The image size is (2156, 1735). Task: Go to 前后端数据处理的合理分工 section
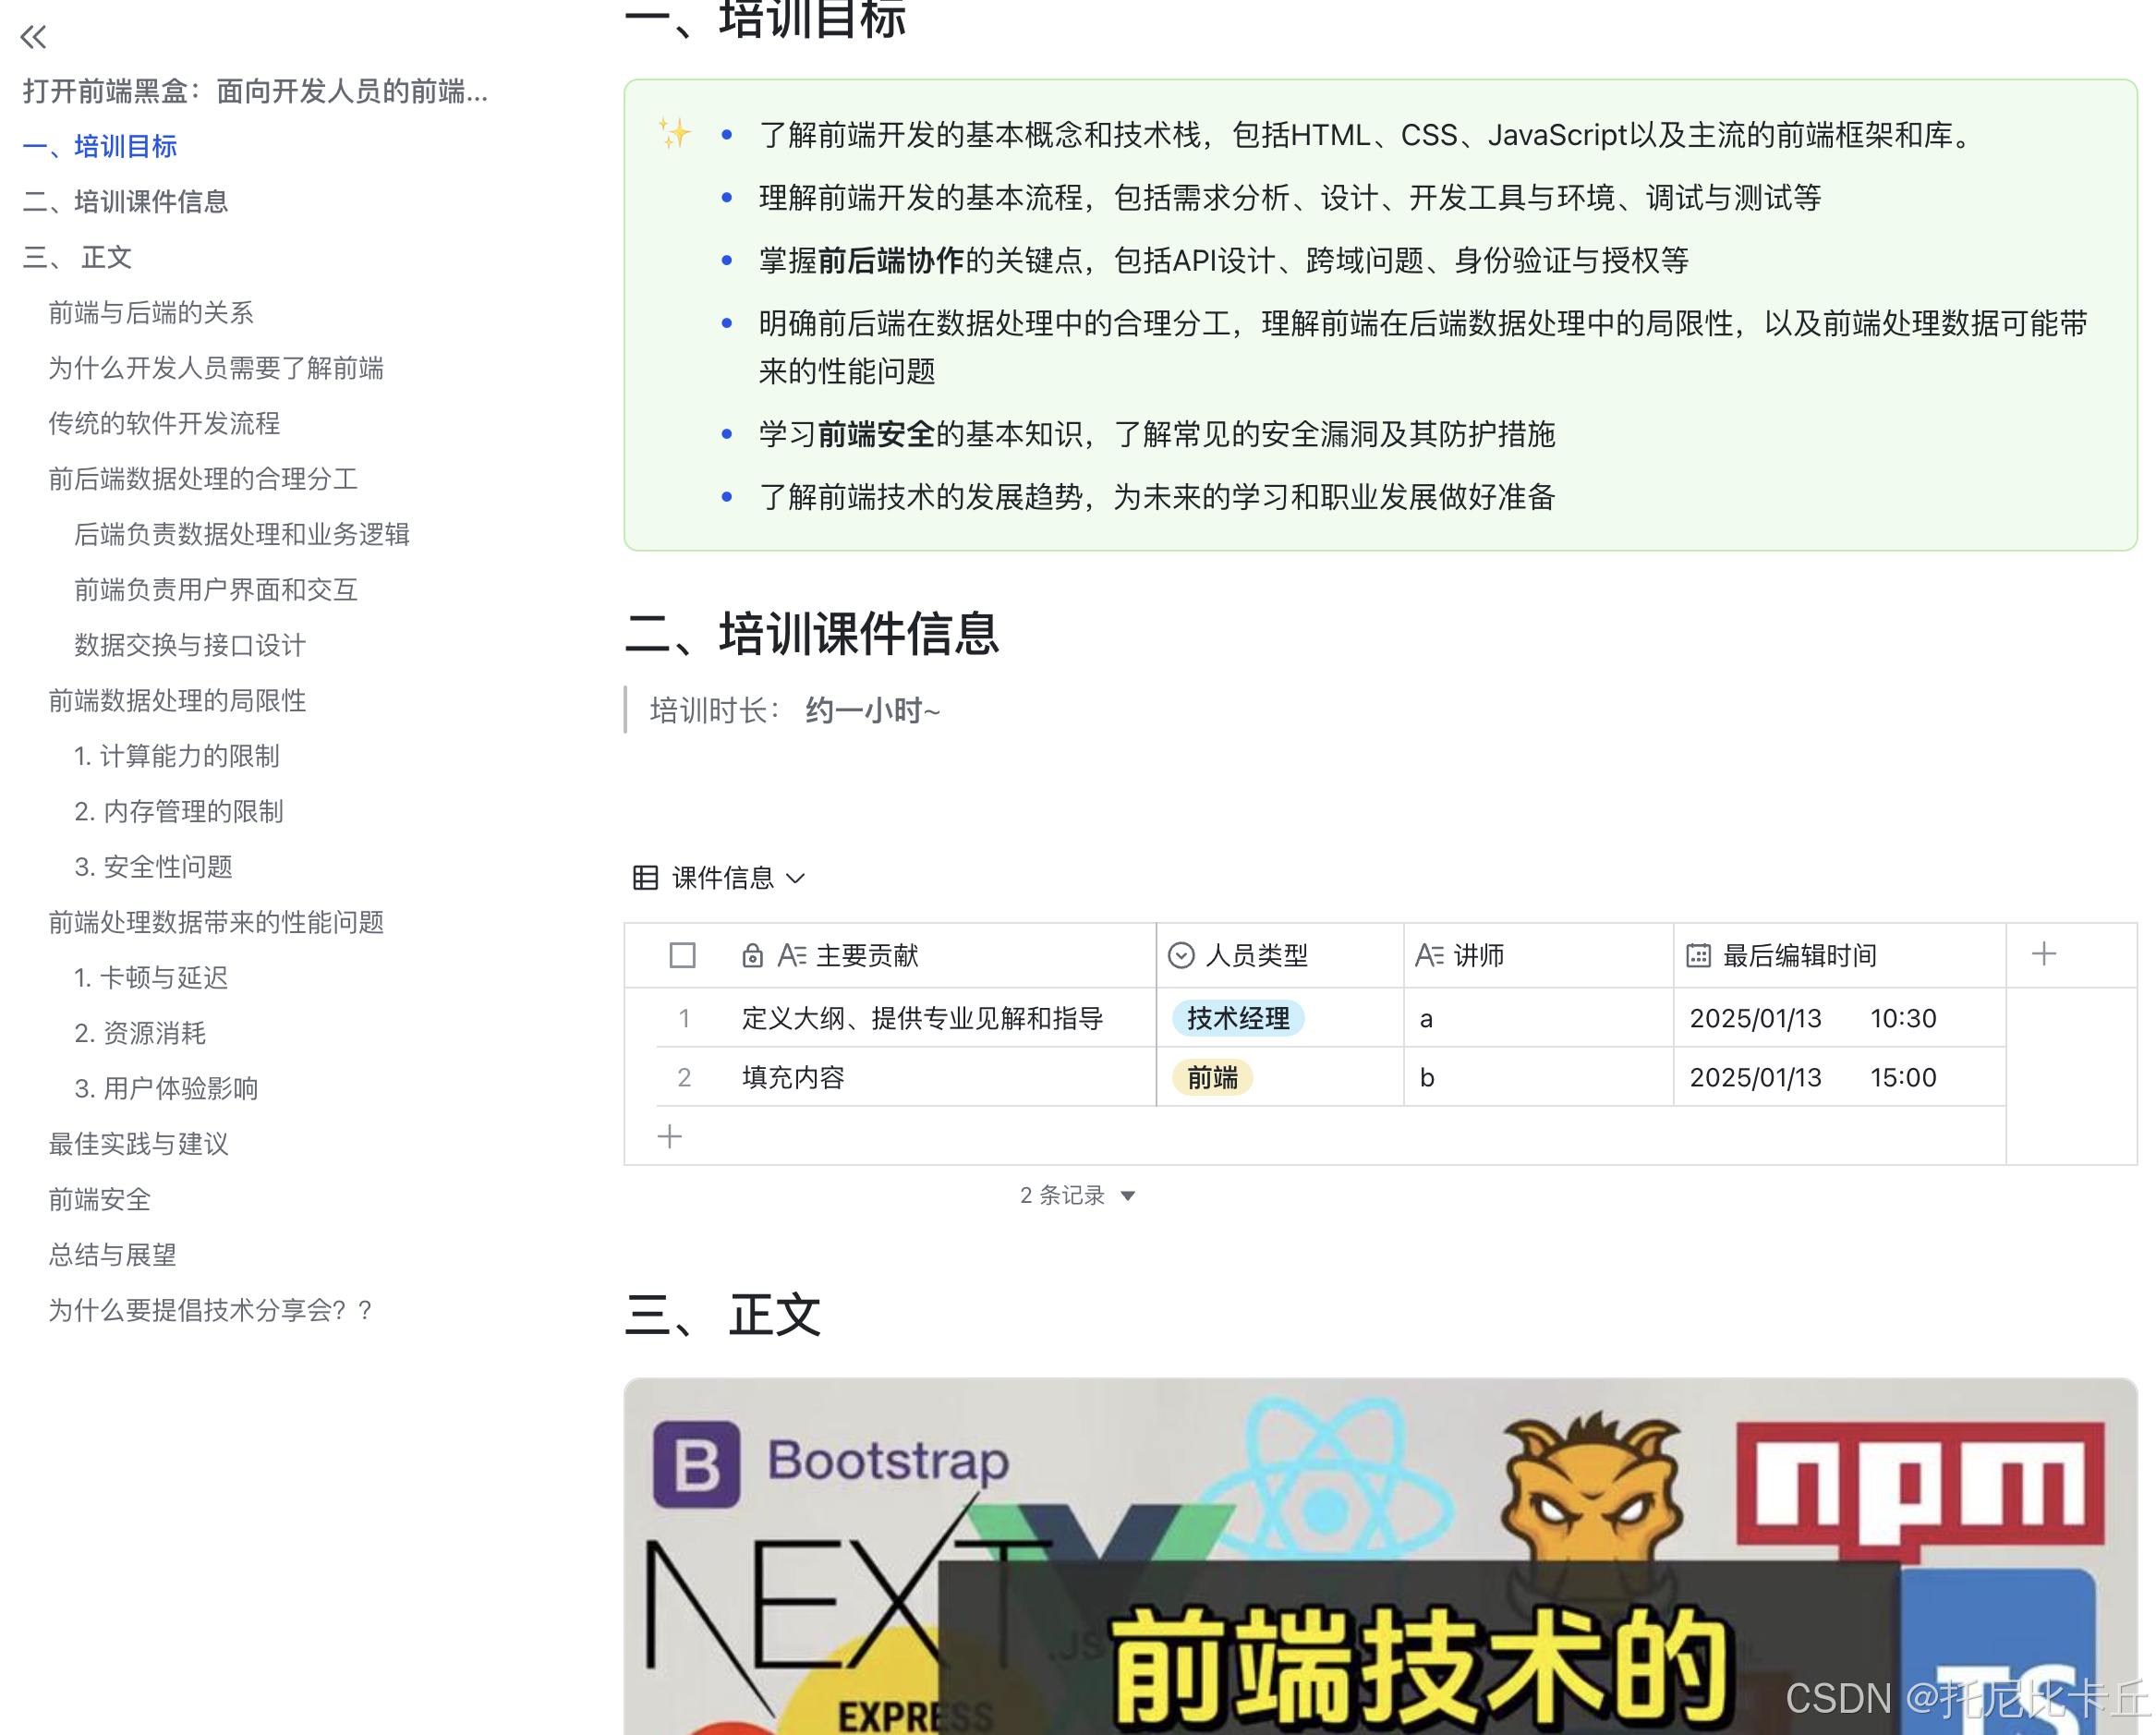[x=203, y=478]
